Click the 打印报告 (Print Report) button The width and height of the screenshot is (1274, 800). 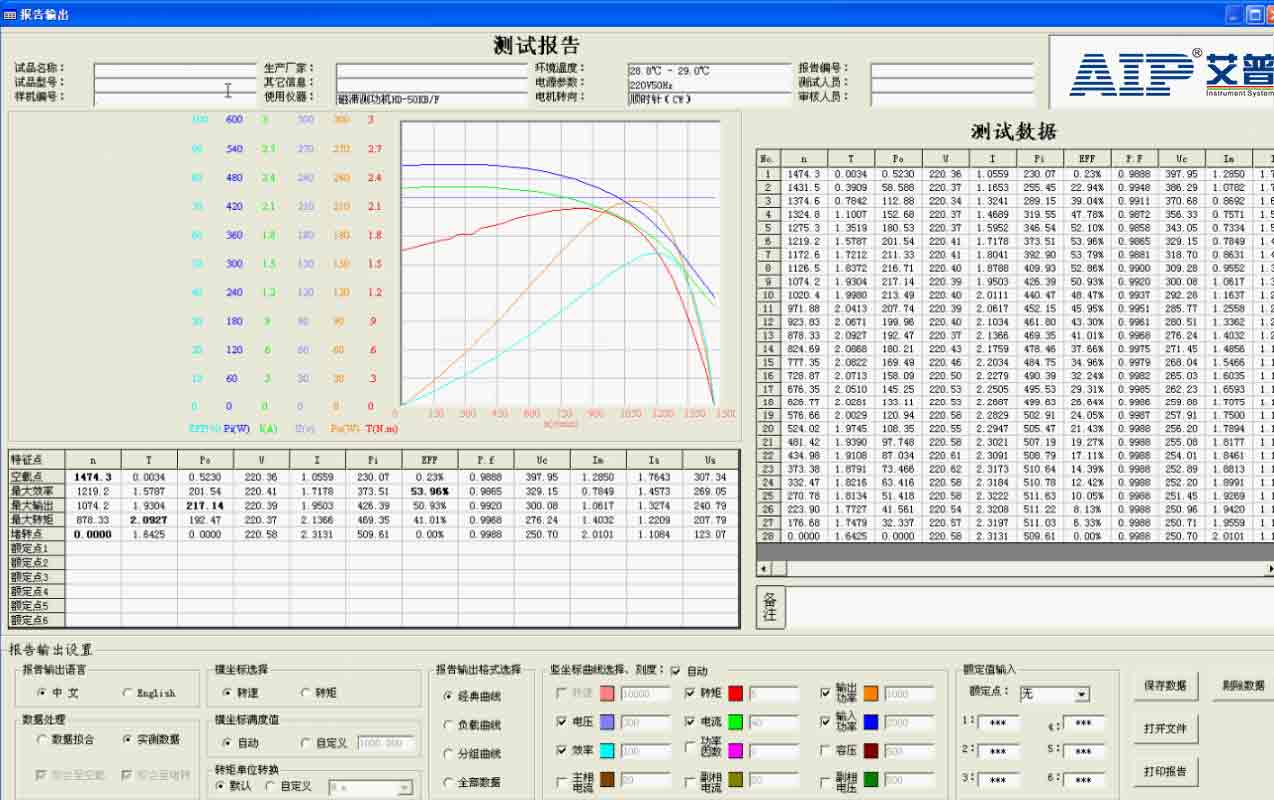pos(1165,772)
